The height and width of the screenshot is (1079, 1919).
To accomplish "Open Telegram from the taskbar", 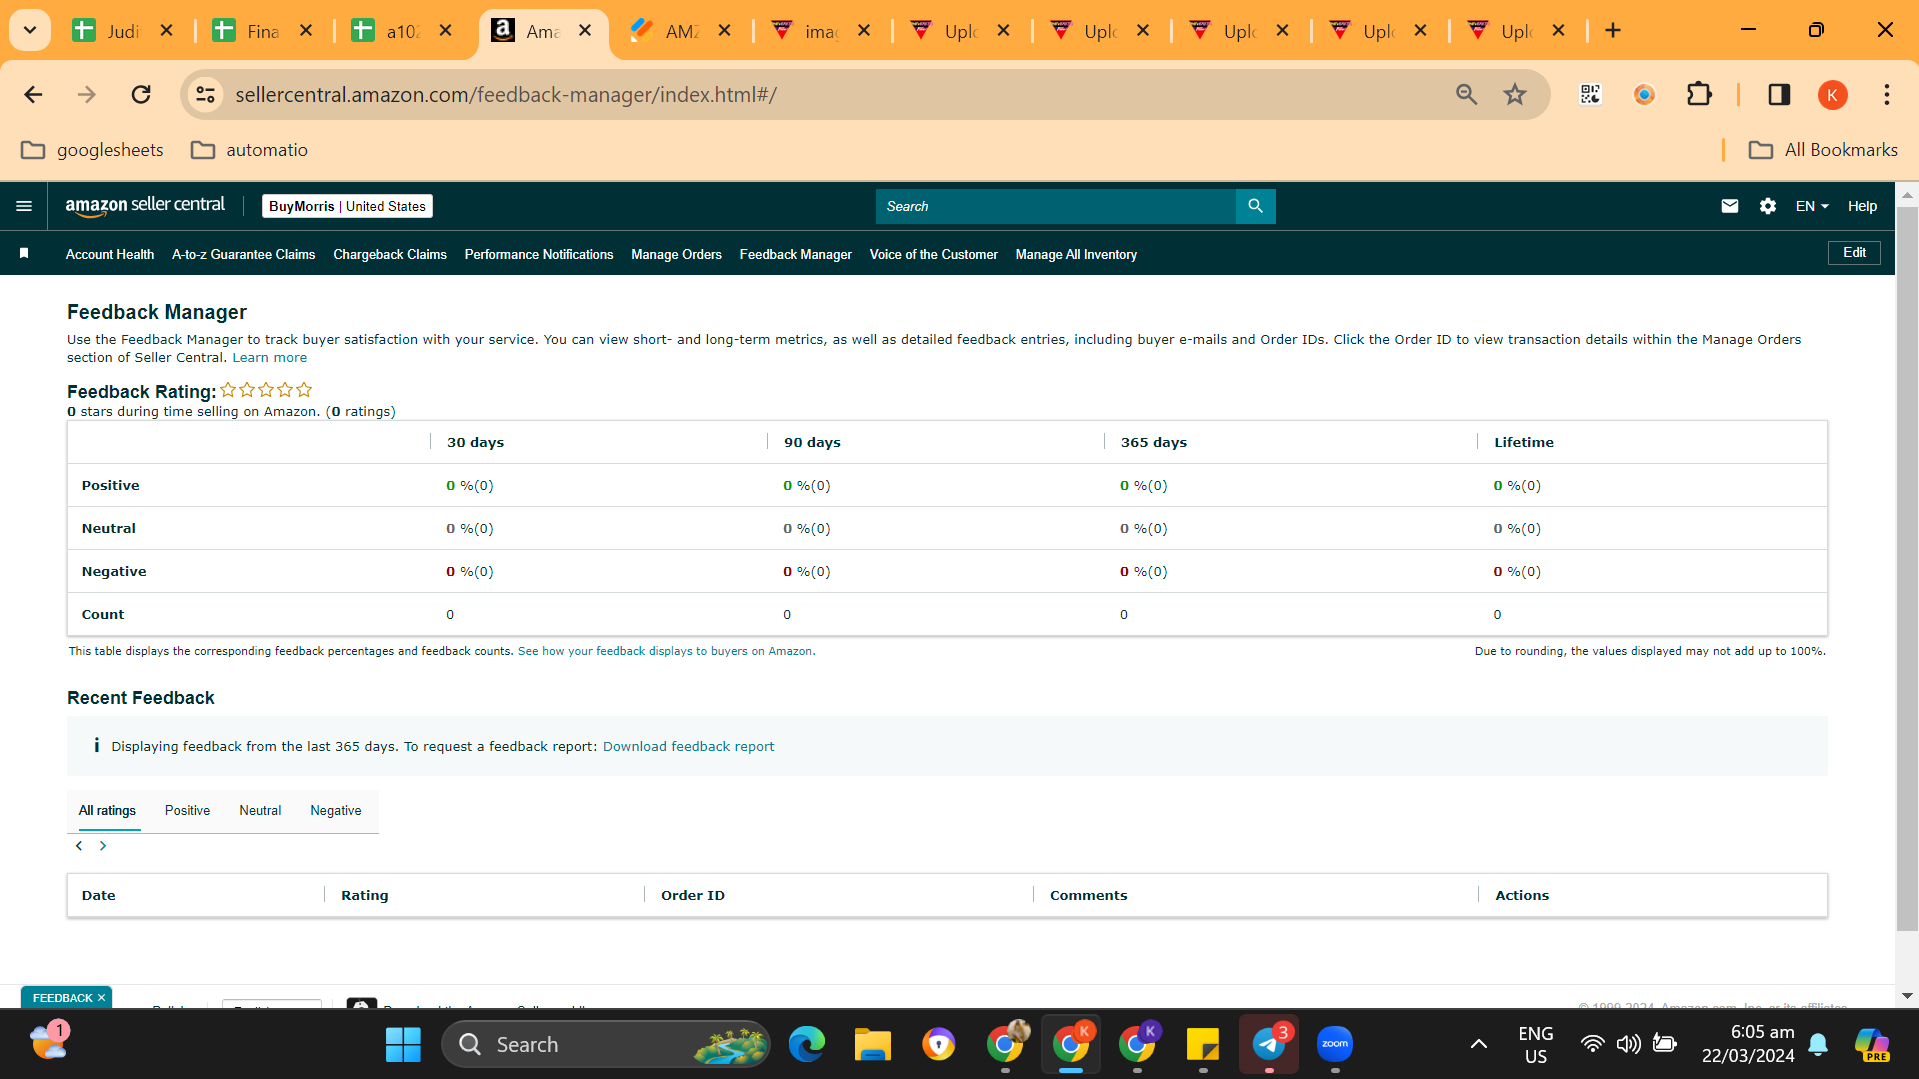I will [x=1269, y=1044].
